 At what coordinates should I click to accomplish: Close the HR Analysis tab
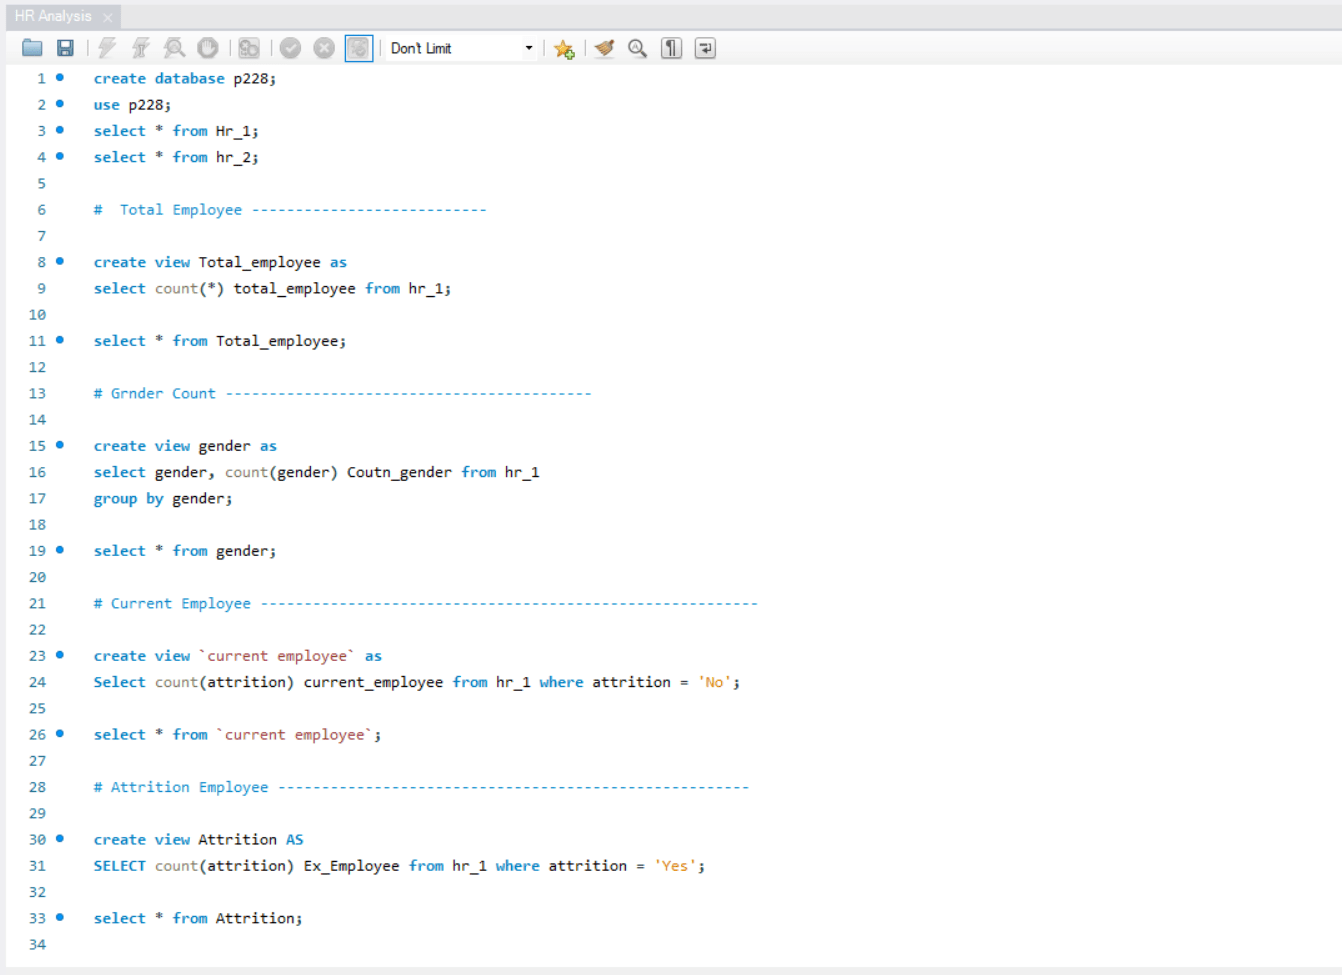pyautogui.click(x=108, y=17)
